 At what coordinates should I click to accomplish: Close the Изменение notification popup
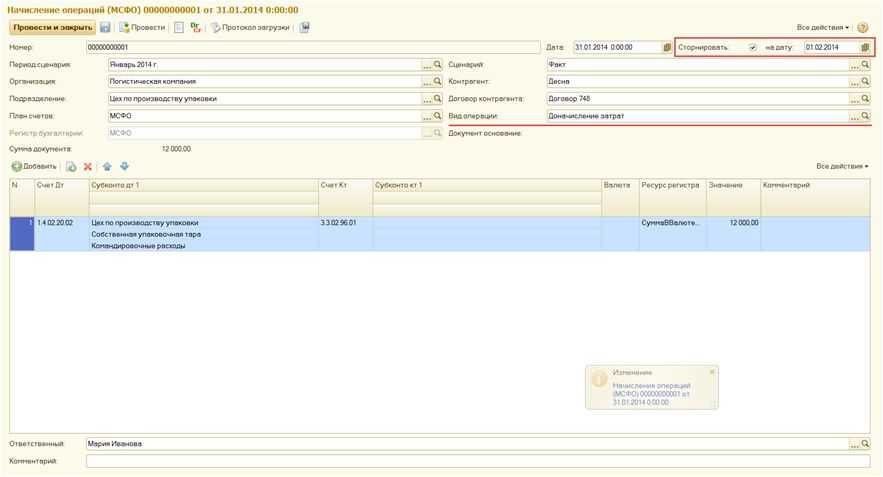tap(712, 372)
